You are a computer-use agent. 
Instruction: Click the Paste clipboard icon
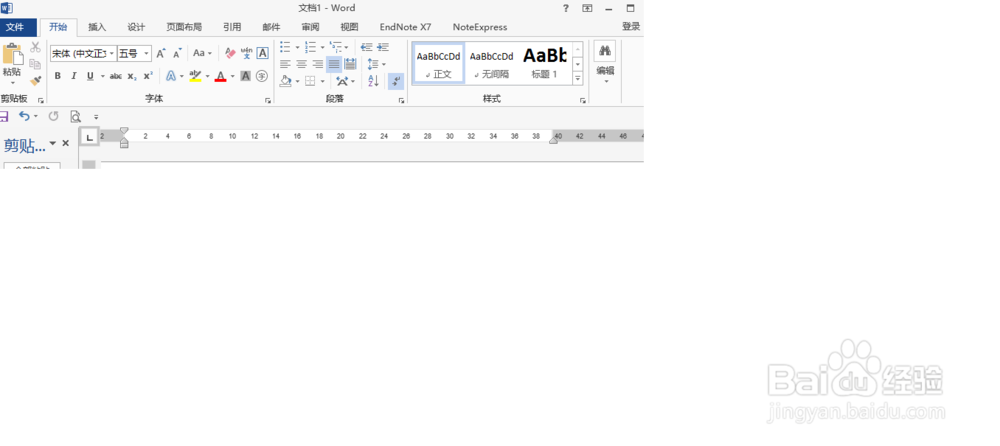(12, 54)
